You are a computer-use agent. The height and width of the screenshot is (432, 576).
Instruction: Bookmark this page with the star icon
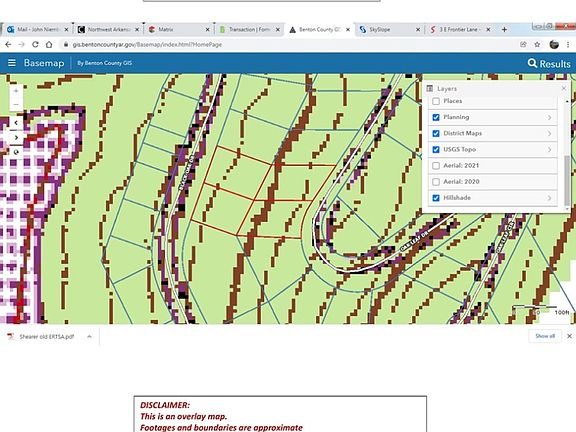point(537,44)
